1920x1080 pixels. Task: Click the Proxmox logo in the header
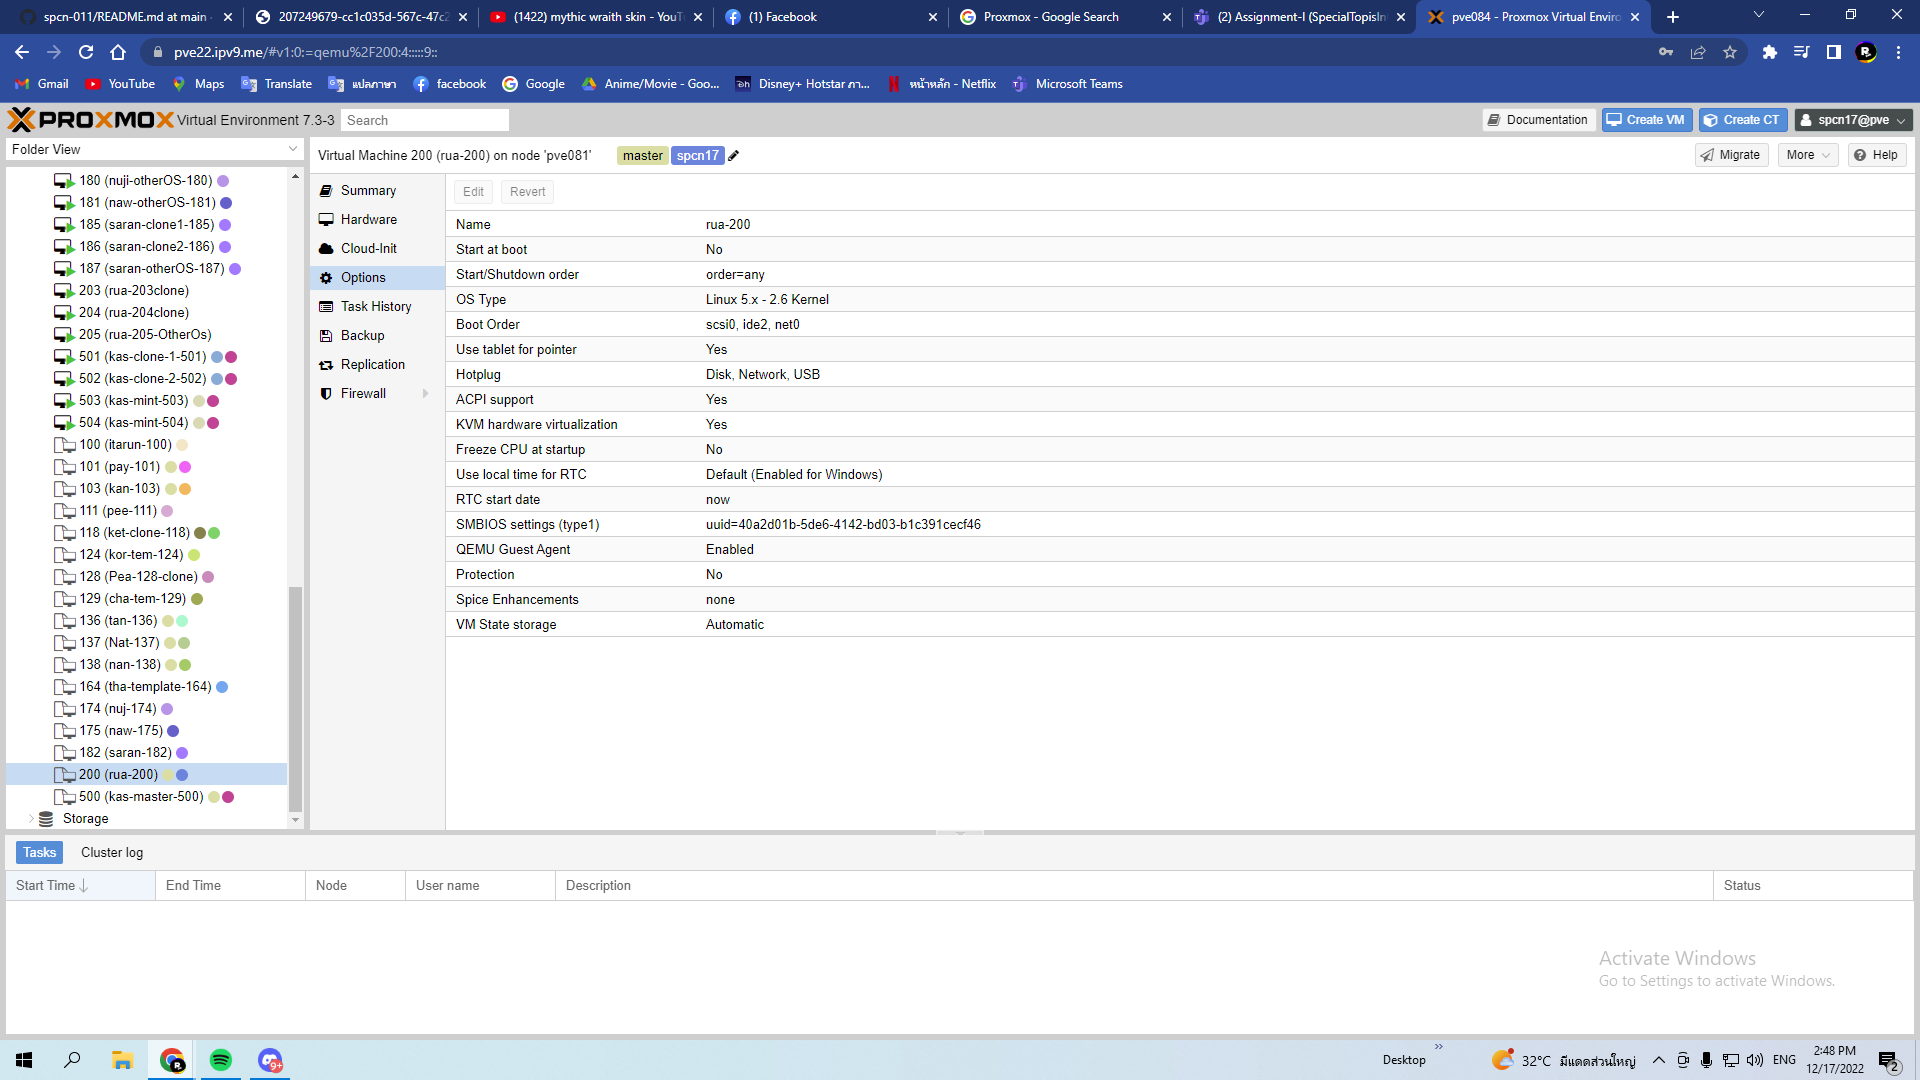91,120
